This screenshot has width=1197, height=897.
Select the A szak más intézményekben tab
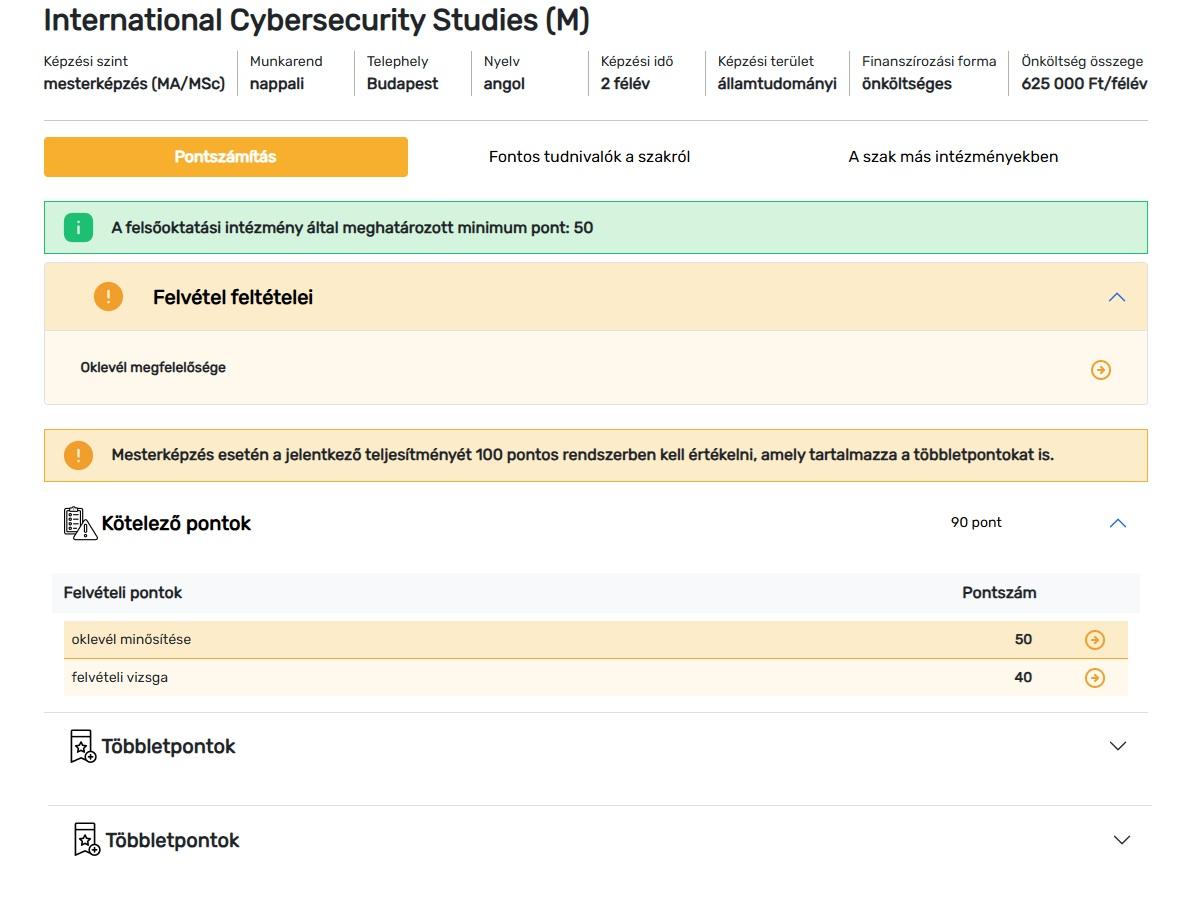click(x=952, y=157)
